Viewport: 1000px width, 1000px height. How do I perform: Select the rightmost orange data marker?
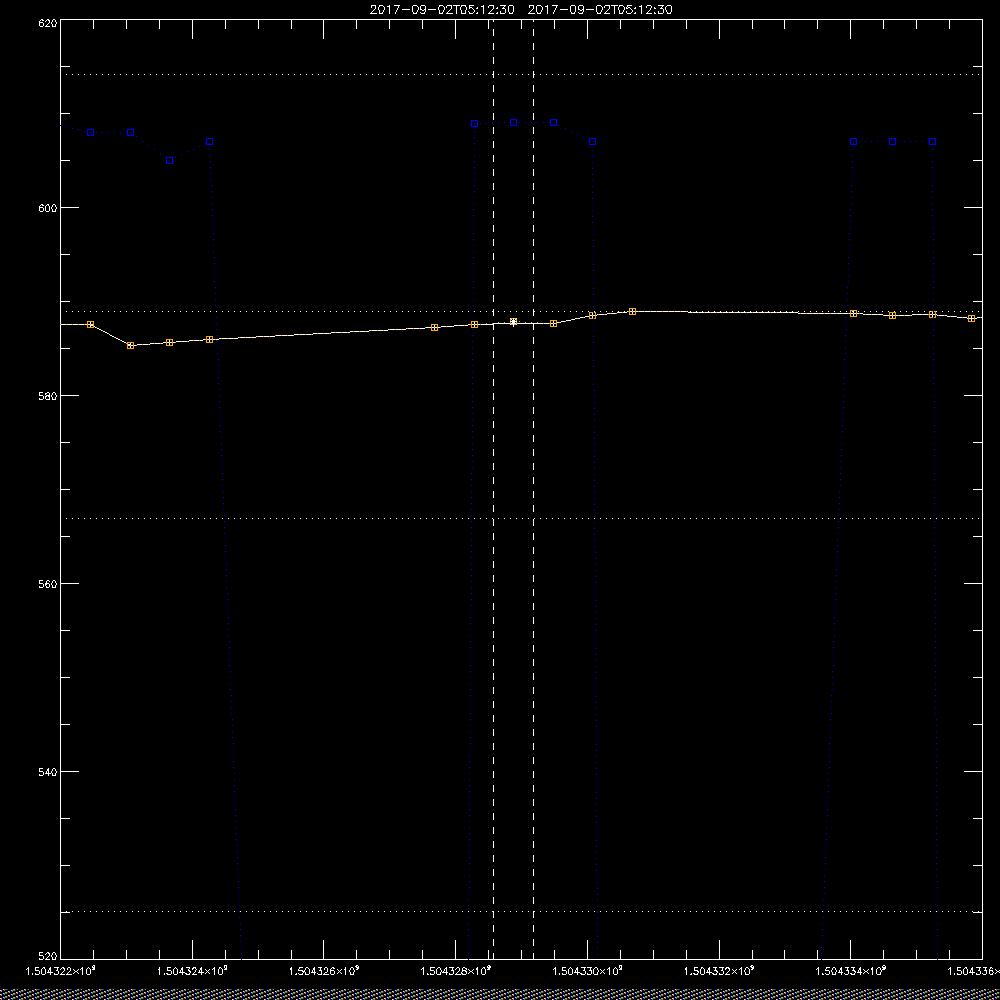971,318
